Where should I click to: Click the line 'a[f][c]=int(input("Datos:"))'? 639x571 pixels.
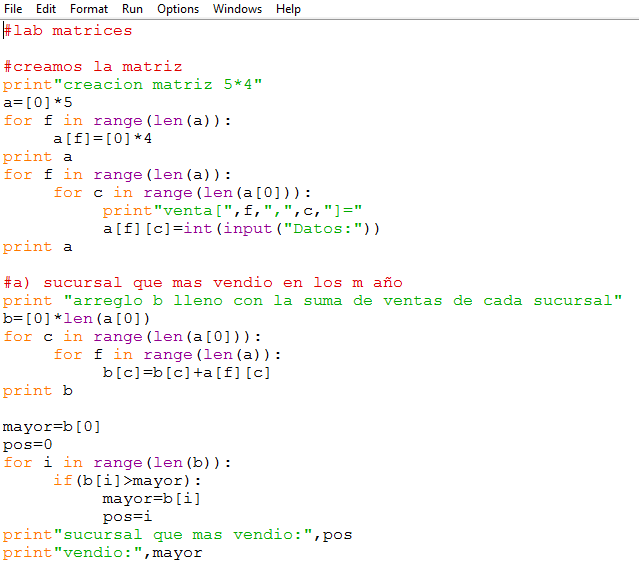[x=241, y=229]
